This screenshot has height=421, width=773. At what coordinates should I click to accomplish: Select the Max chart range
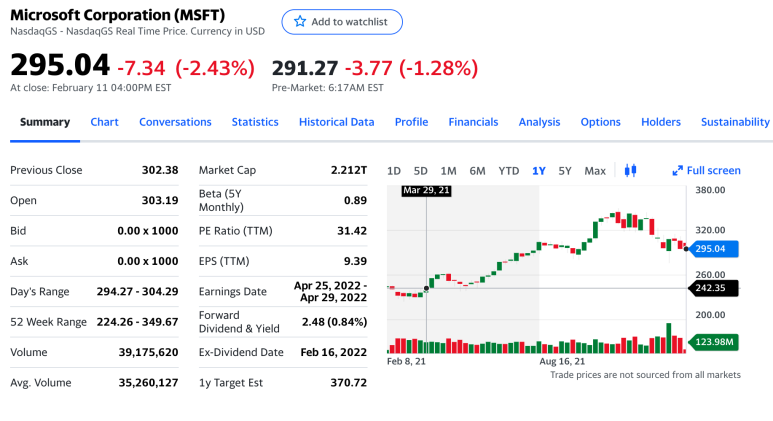(x=595, y=171)
